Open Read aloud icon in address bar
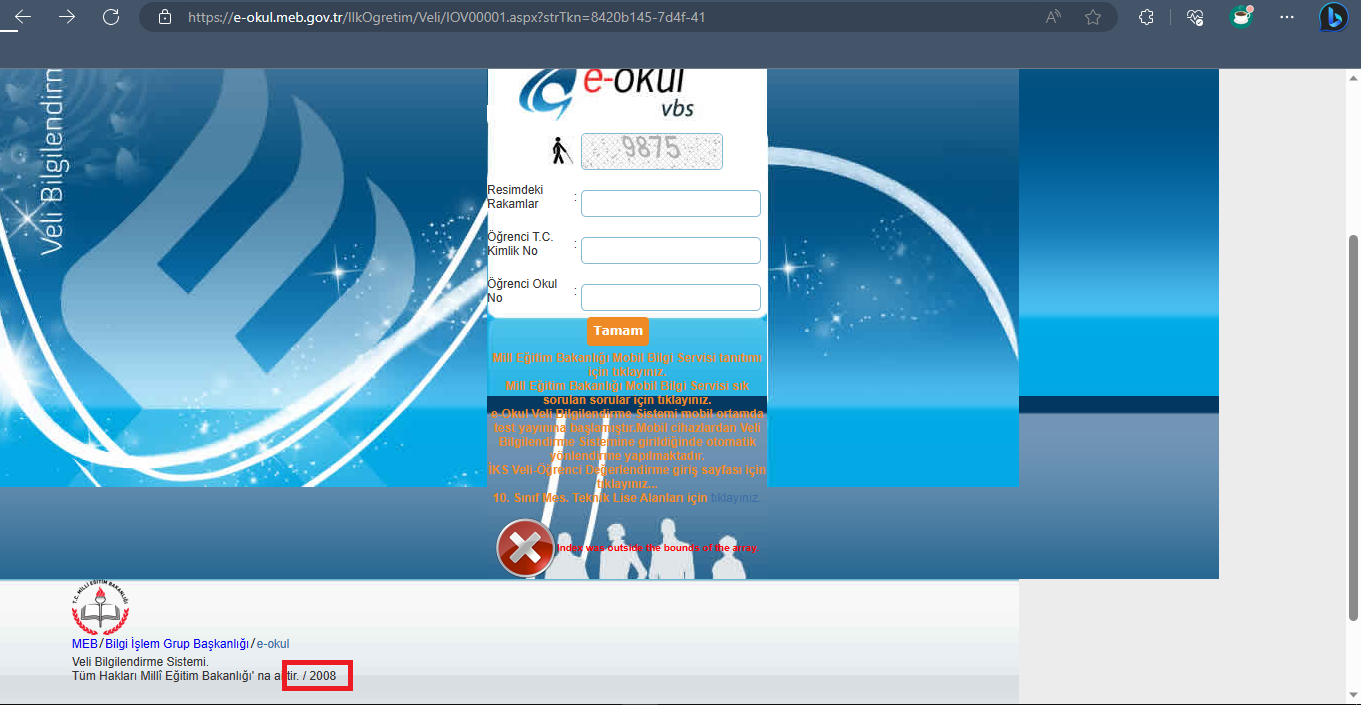This screenshot has width=1361, height=705. pyautogui.click(x=1053, y=17)
